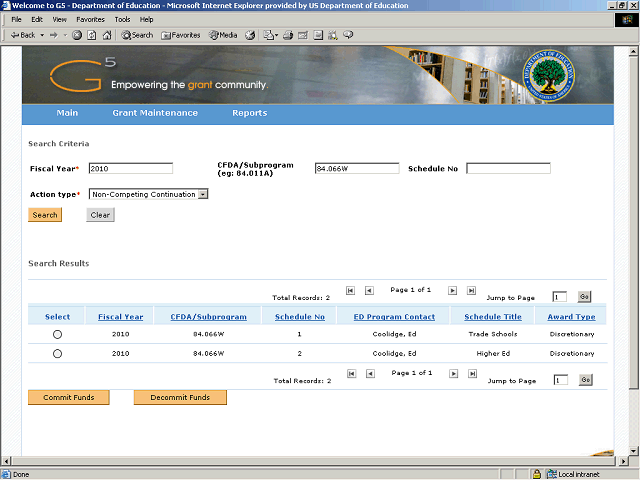640x480 pixels.
Task: Go to first page in bottom pager
Action: click(x=351, y=374)
